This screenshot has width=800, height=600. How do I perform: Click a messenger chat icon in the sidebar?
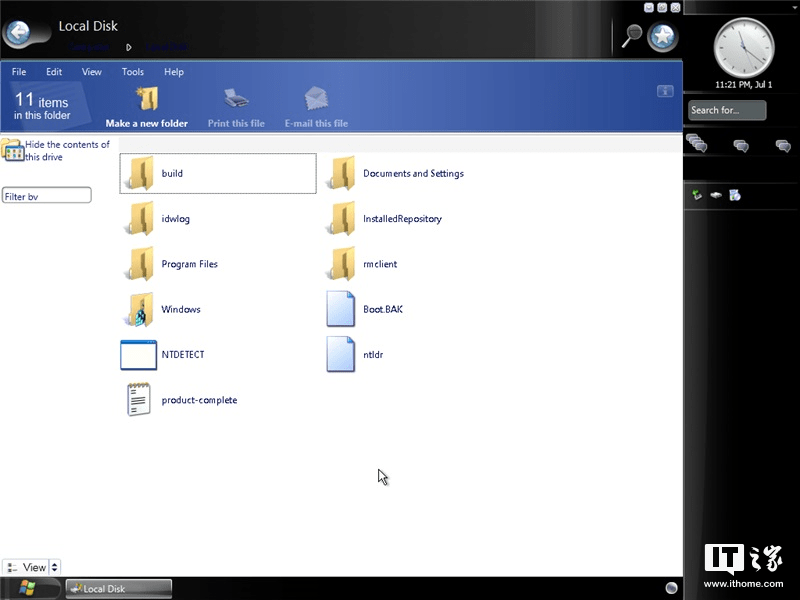[740, 144]
